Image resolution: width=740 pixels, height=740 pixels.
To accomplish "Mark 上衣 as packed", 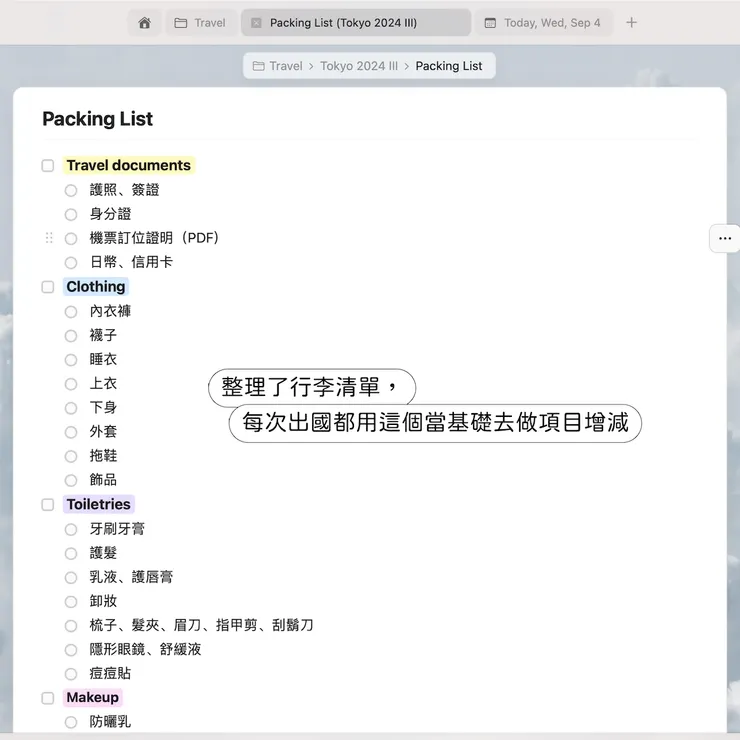I will tap(71, 384).
